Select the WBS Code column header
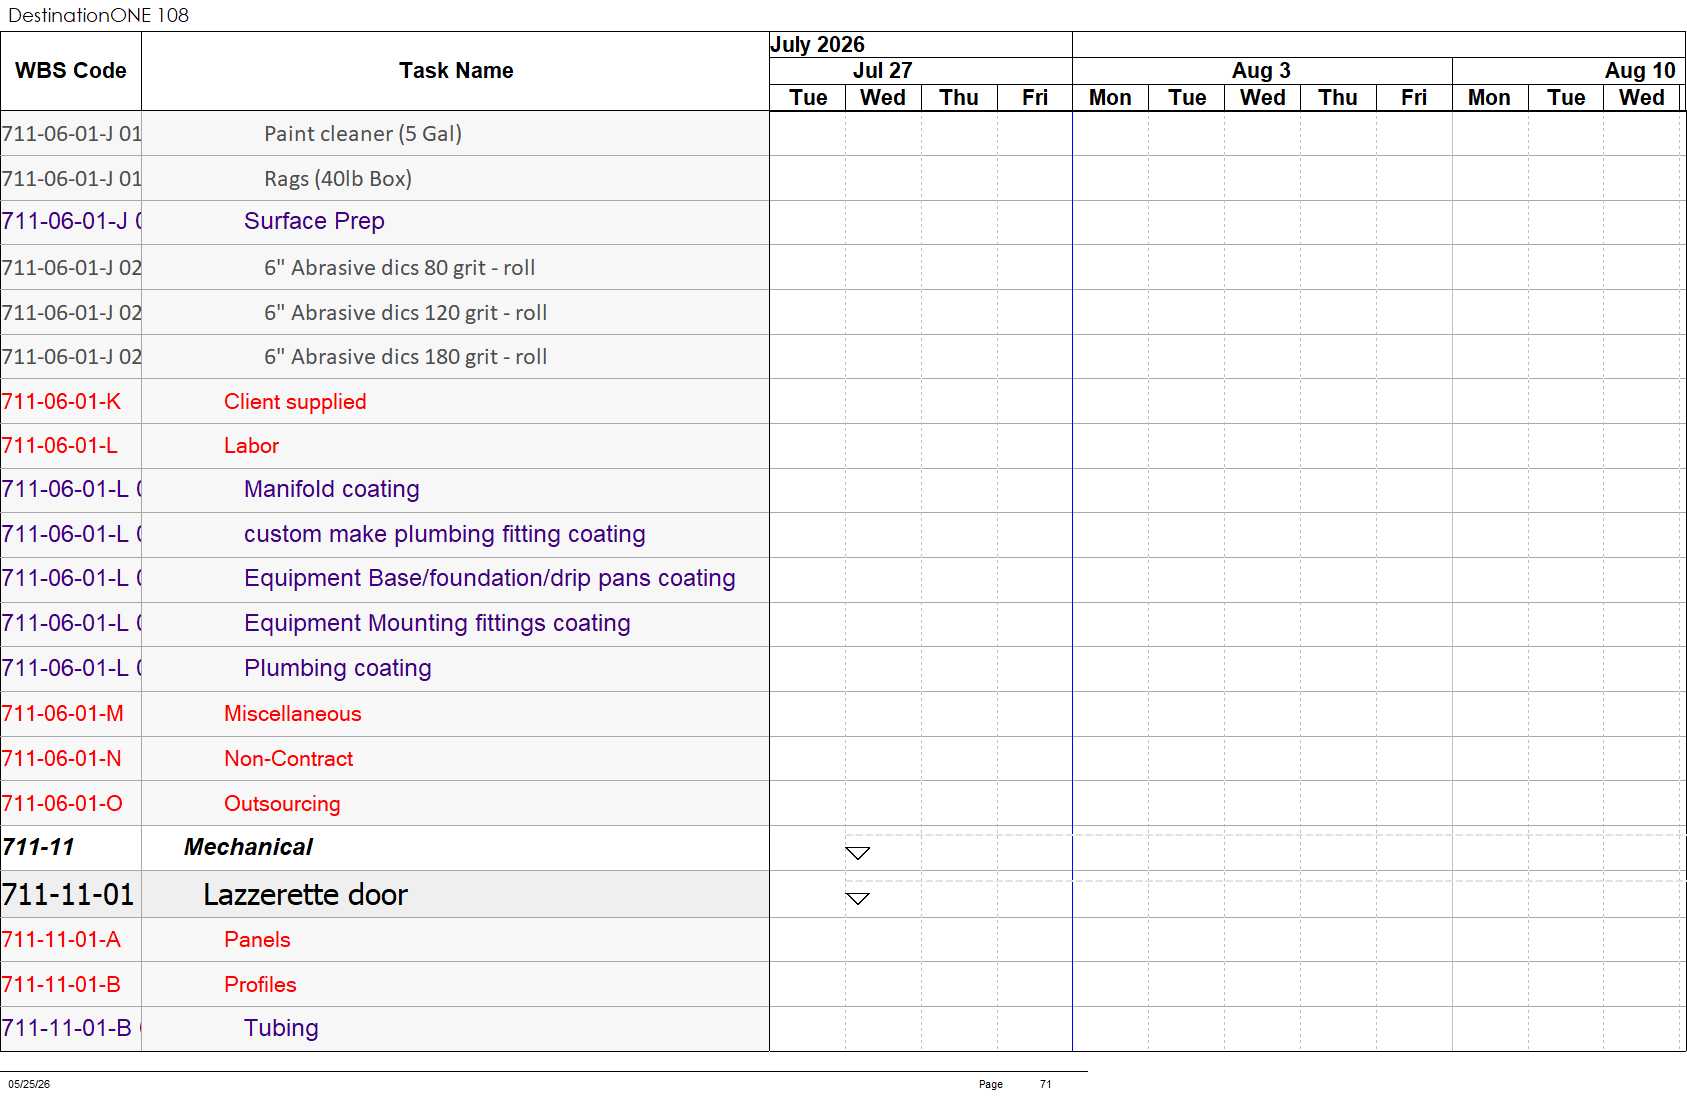 click(x=71, y=71)
